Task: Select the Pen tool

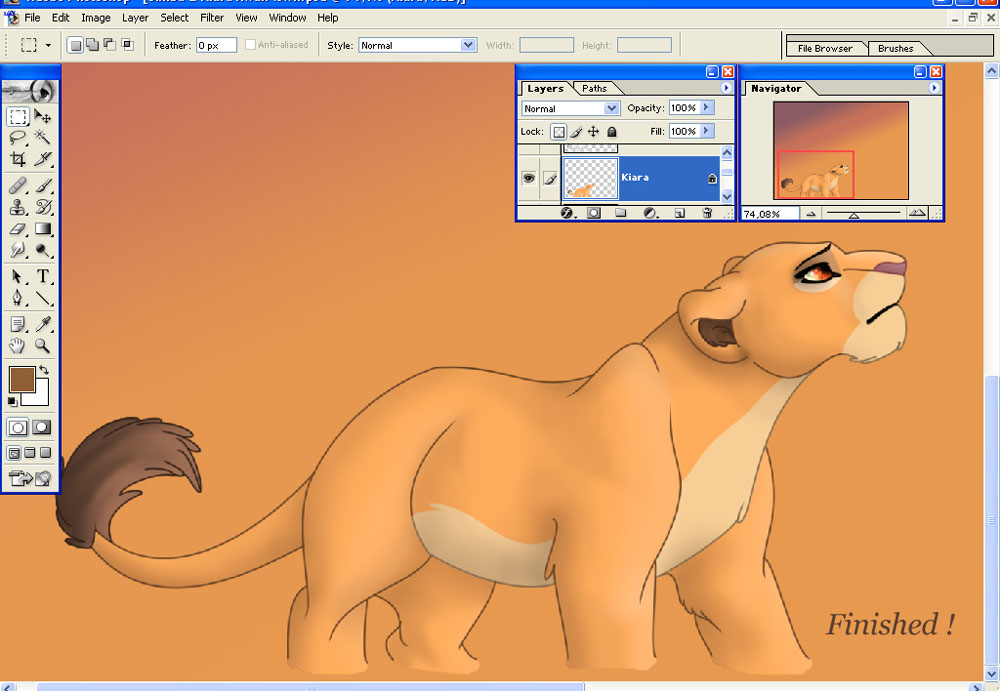Action: [x=18, y=298]
